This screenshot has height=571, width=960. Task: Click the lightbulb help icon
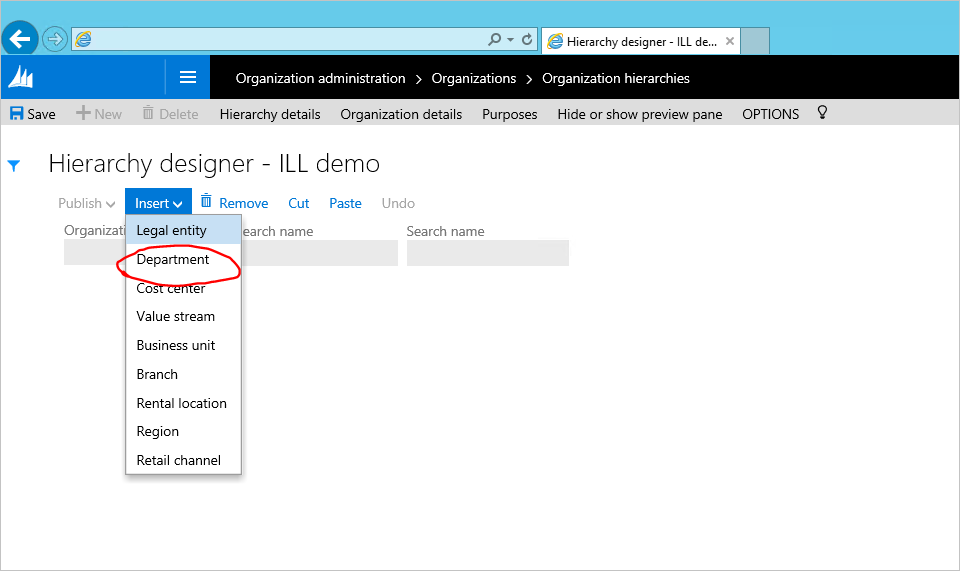click(822, 113)
